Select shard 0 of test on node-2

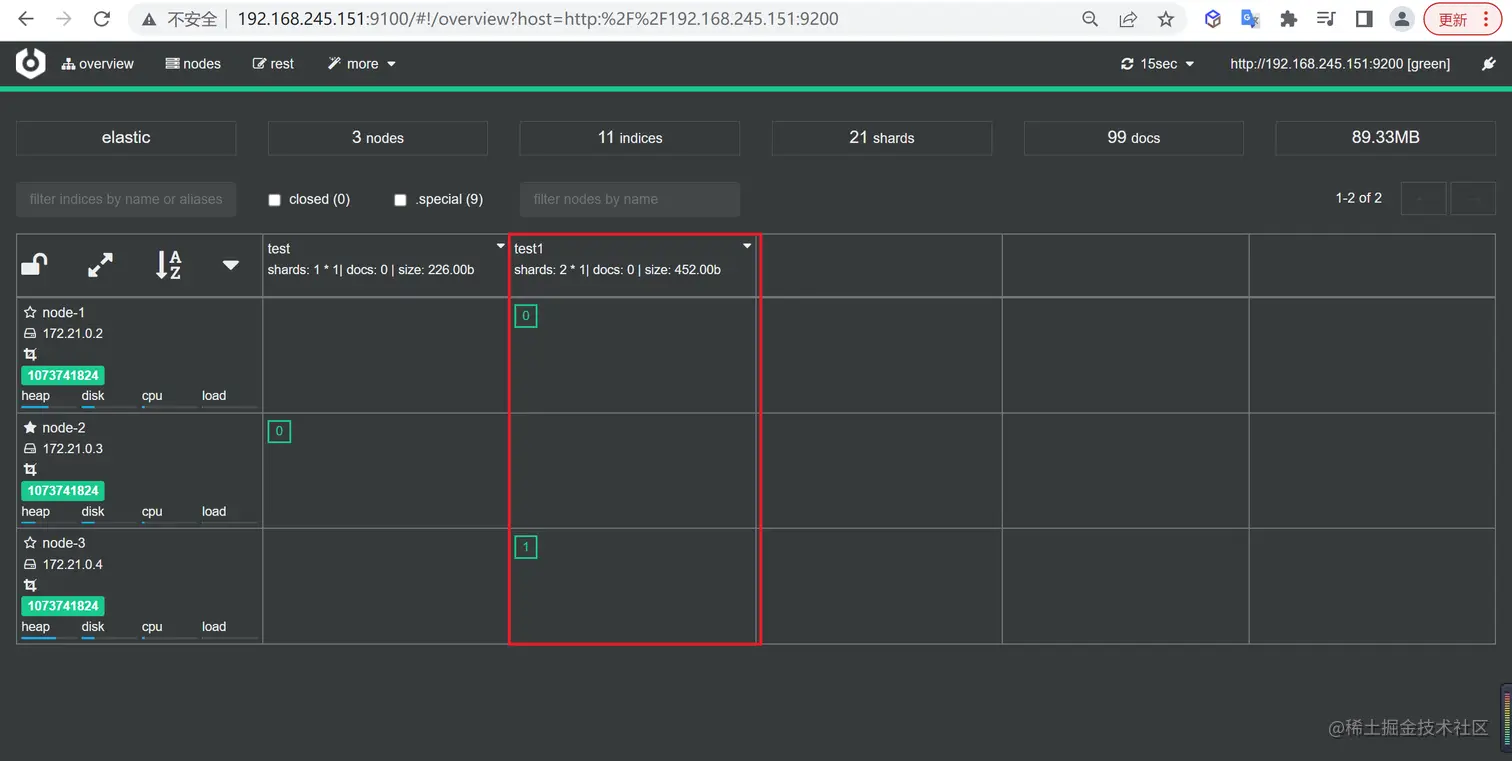point(279,432)
